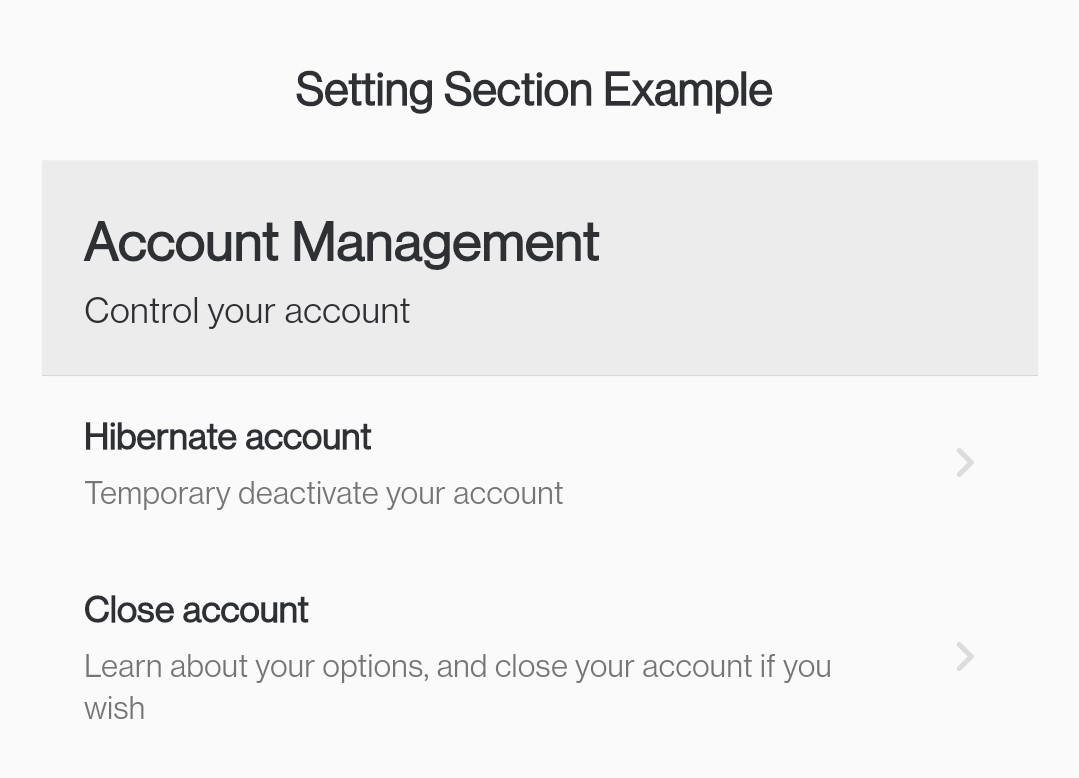Click the chevron beside Close account

(964, 657)
